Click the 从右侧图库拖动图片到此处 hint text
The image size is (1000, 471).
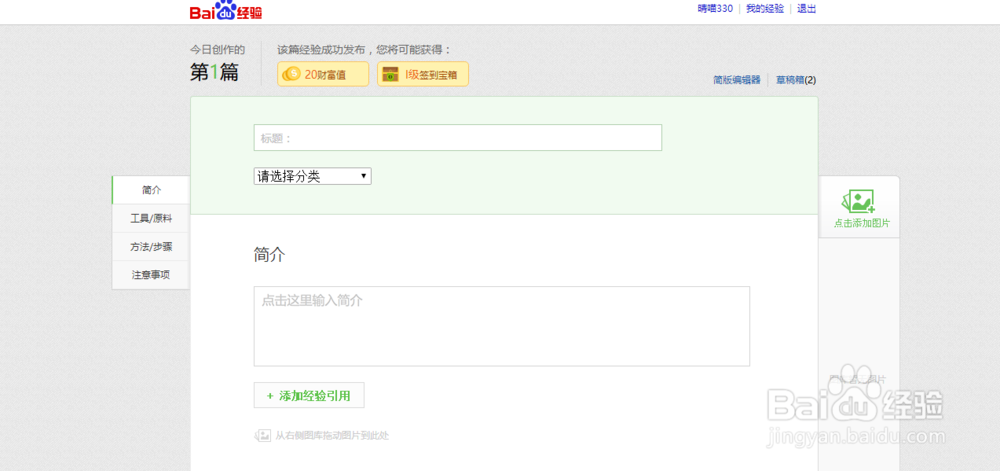(332, 436)
